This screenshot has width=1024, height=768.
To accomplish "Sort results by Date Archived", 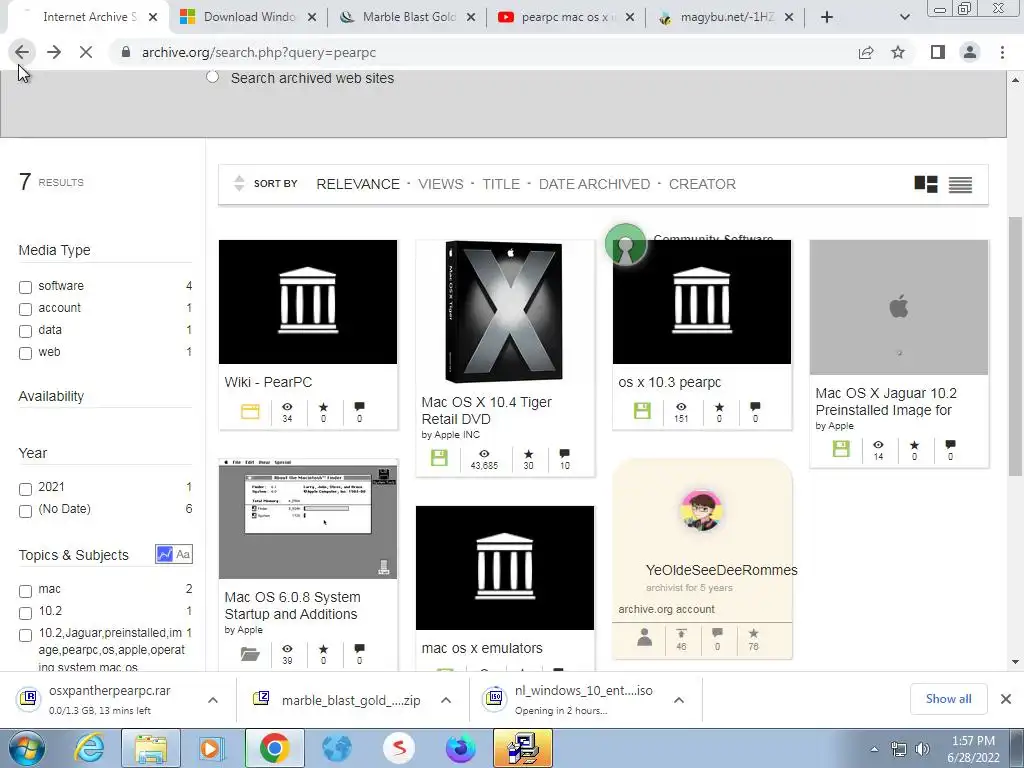I will [x=594, y=184].
